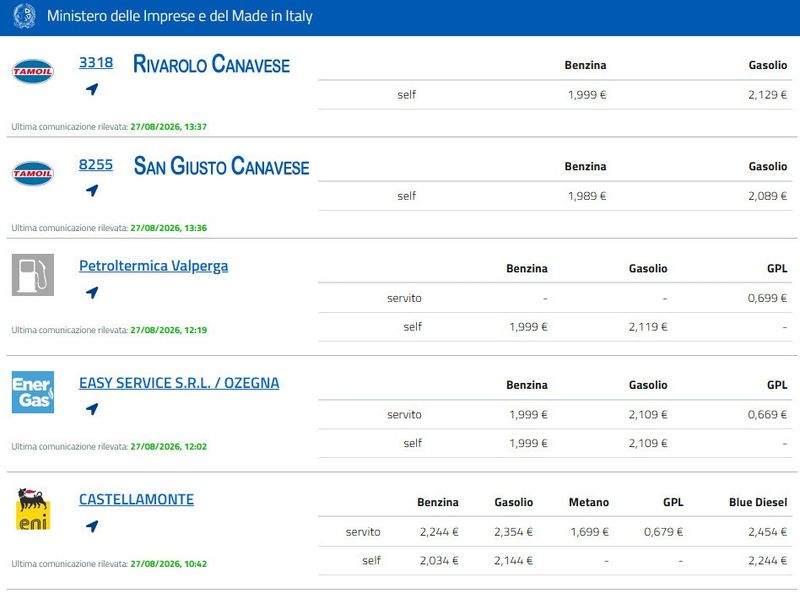The width and height of the screenshot is (800, 603).
Task: Open navigation arrow for station 3318
Action: click(x=92, y=89)
